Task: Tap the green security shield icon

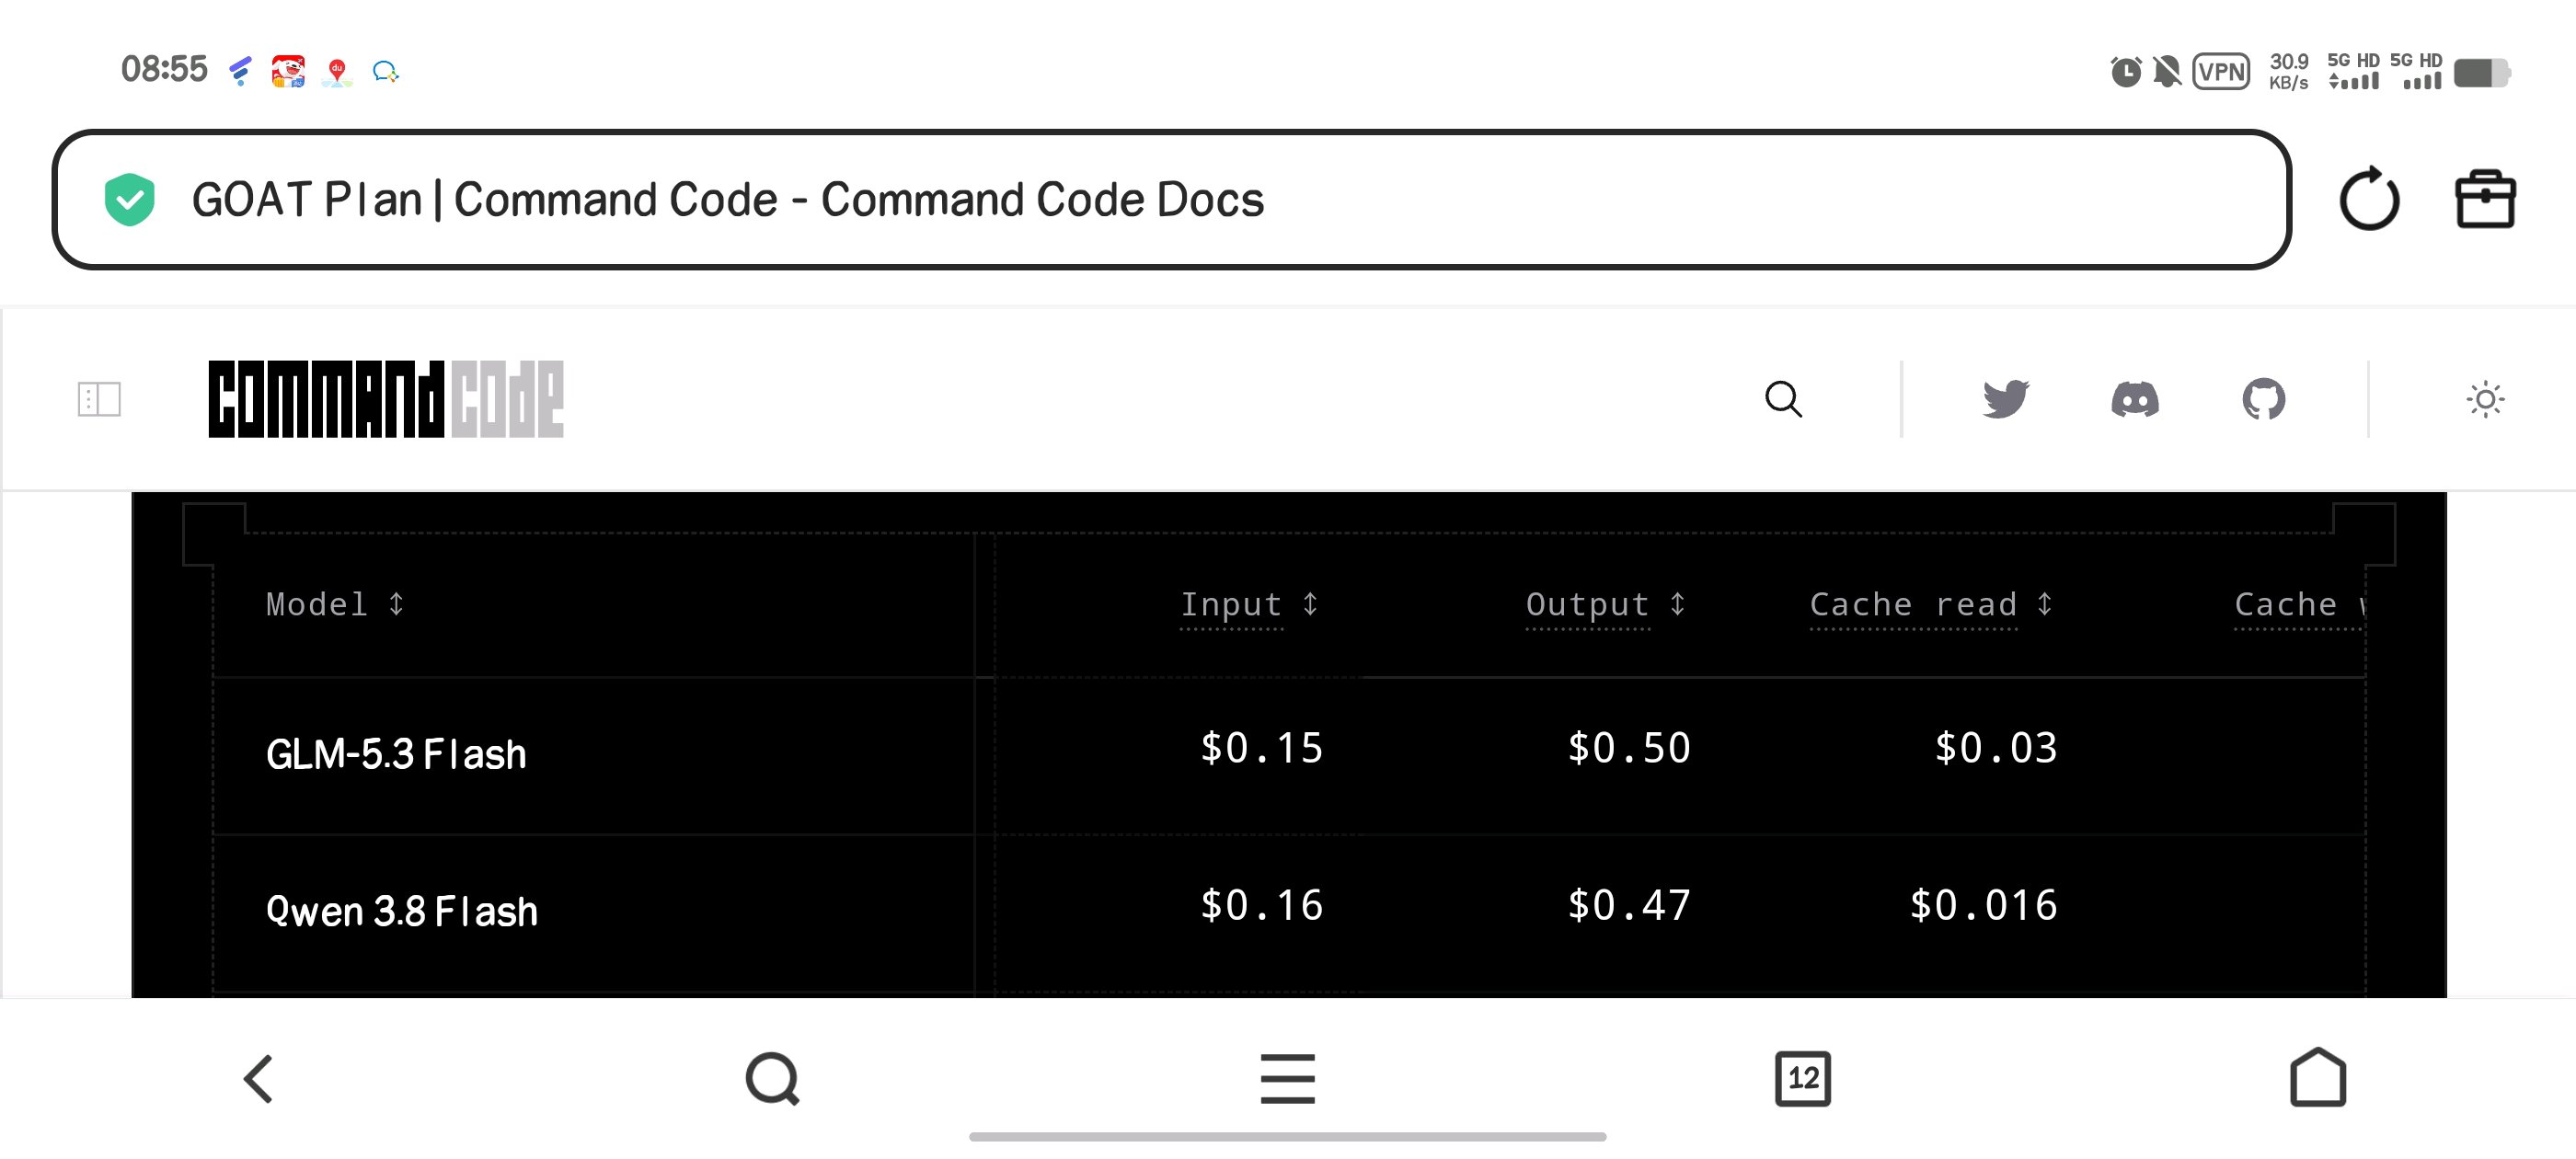Action: (x=130, y=199)
